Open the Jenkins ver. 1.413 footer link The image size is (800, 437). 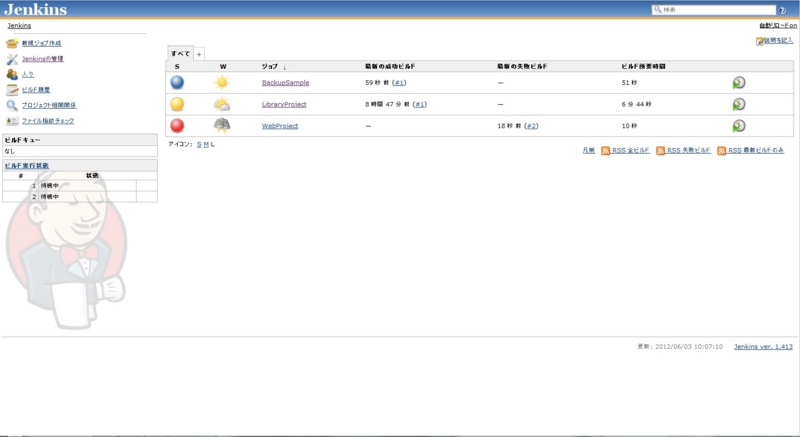[x=763, y=347]
